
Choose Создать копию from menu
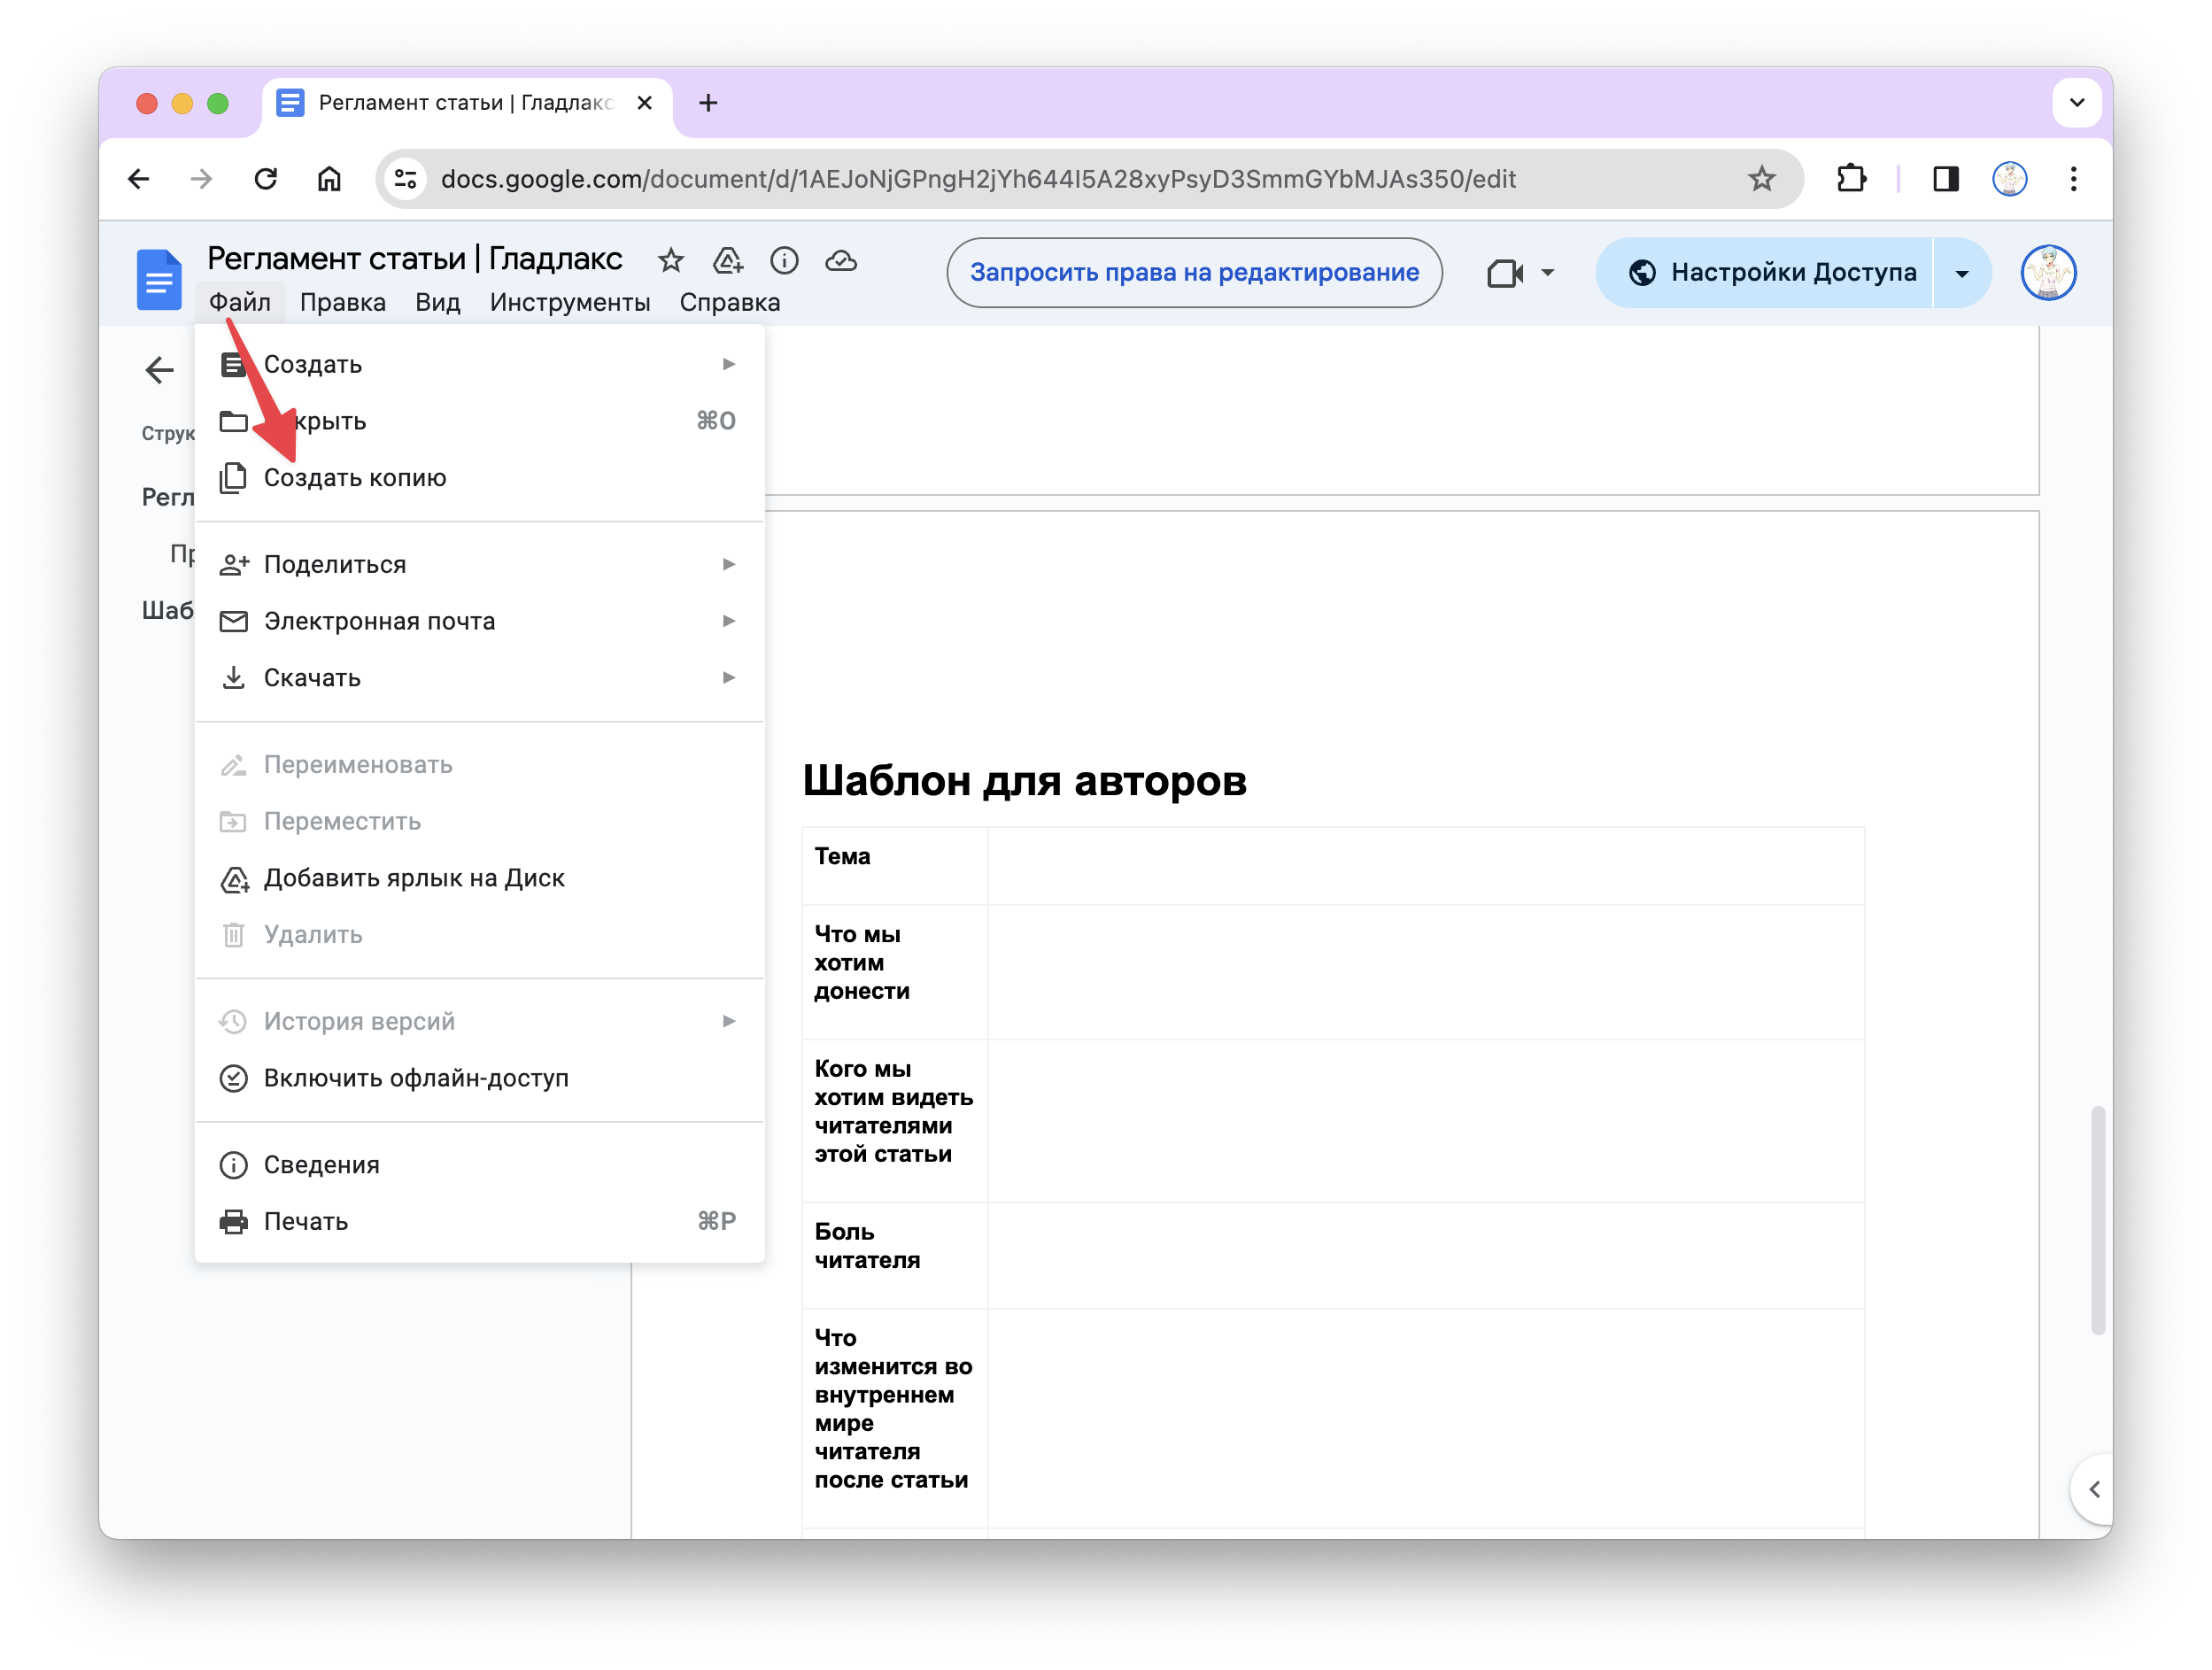point(355,478)
